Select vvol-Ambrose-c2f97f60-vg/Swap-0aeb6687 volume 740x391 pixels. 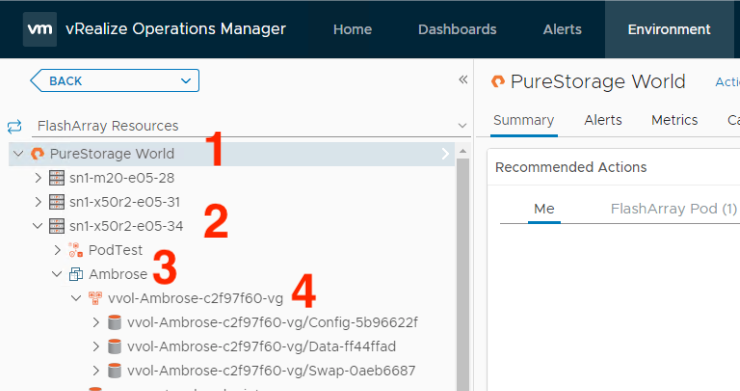(x=271, y=371)
